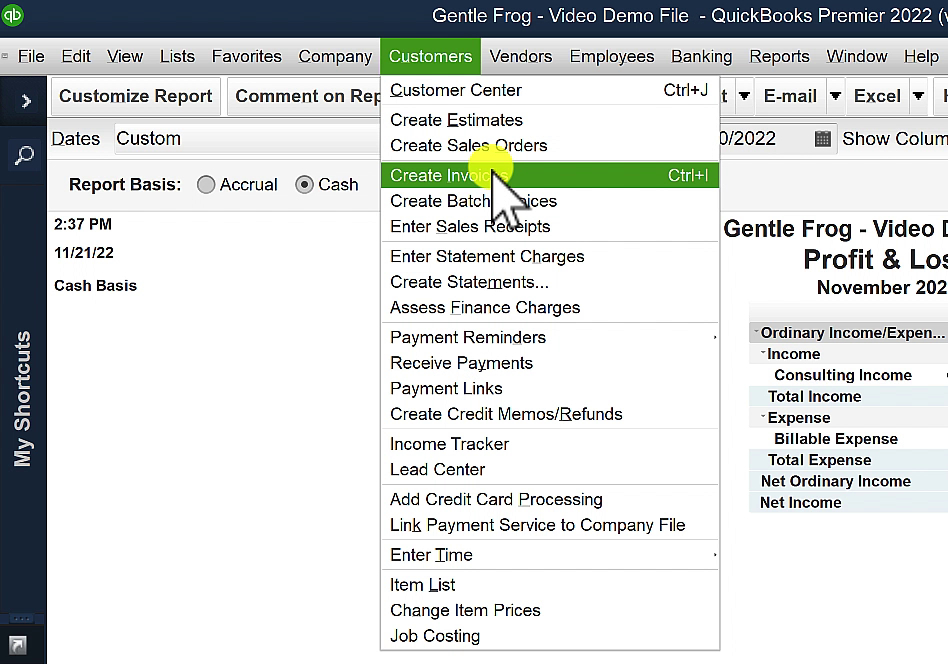Open the Employees menu
The height and width of the screenshot is (664, 948).
pos(612,56)
